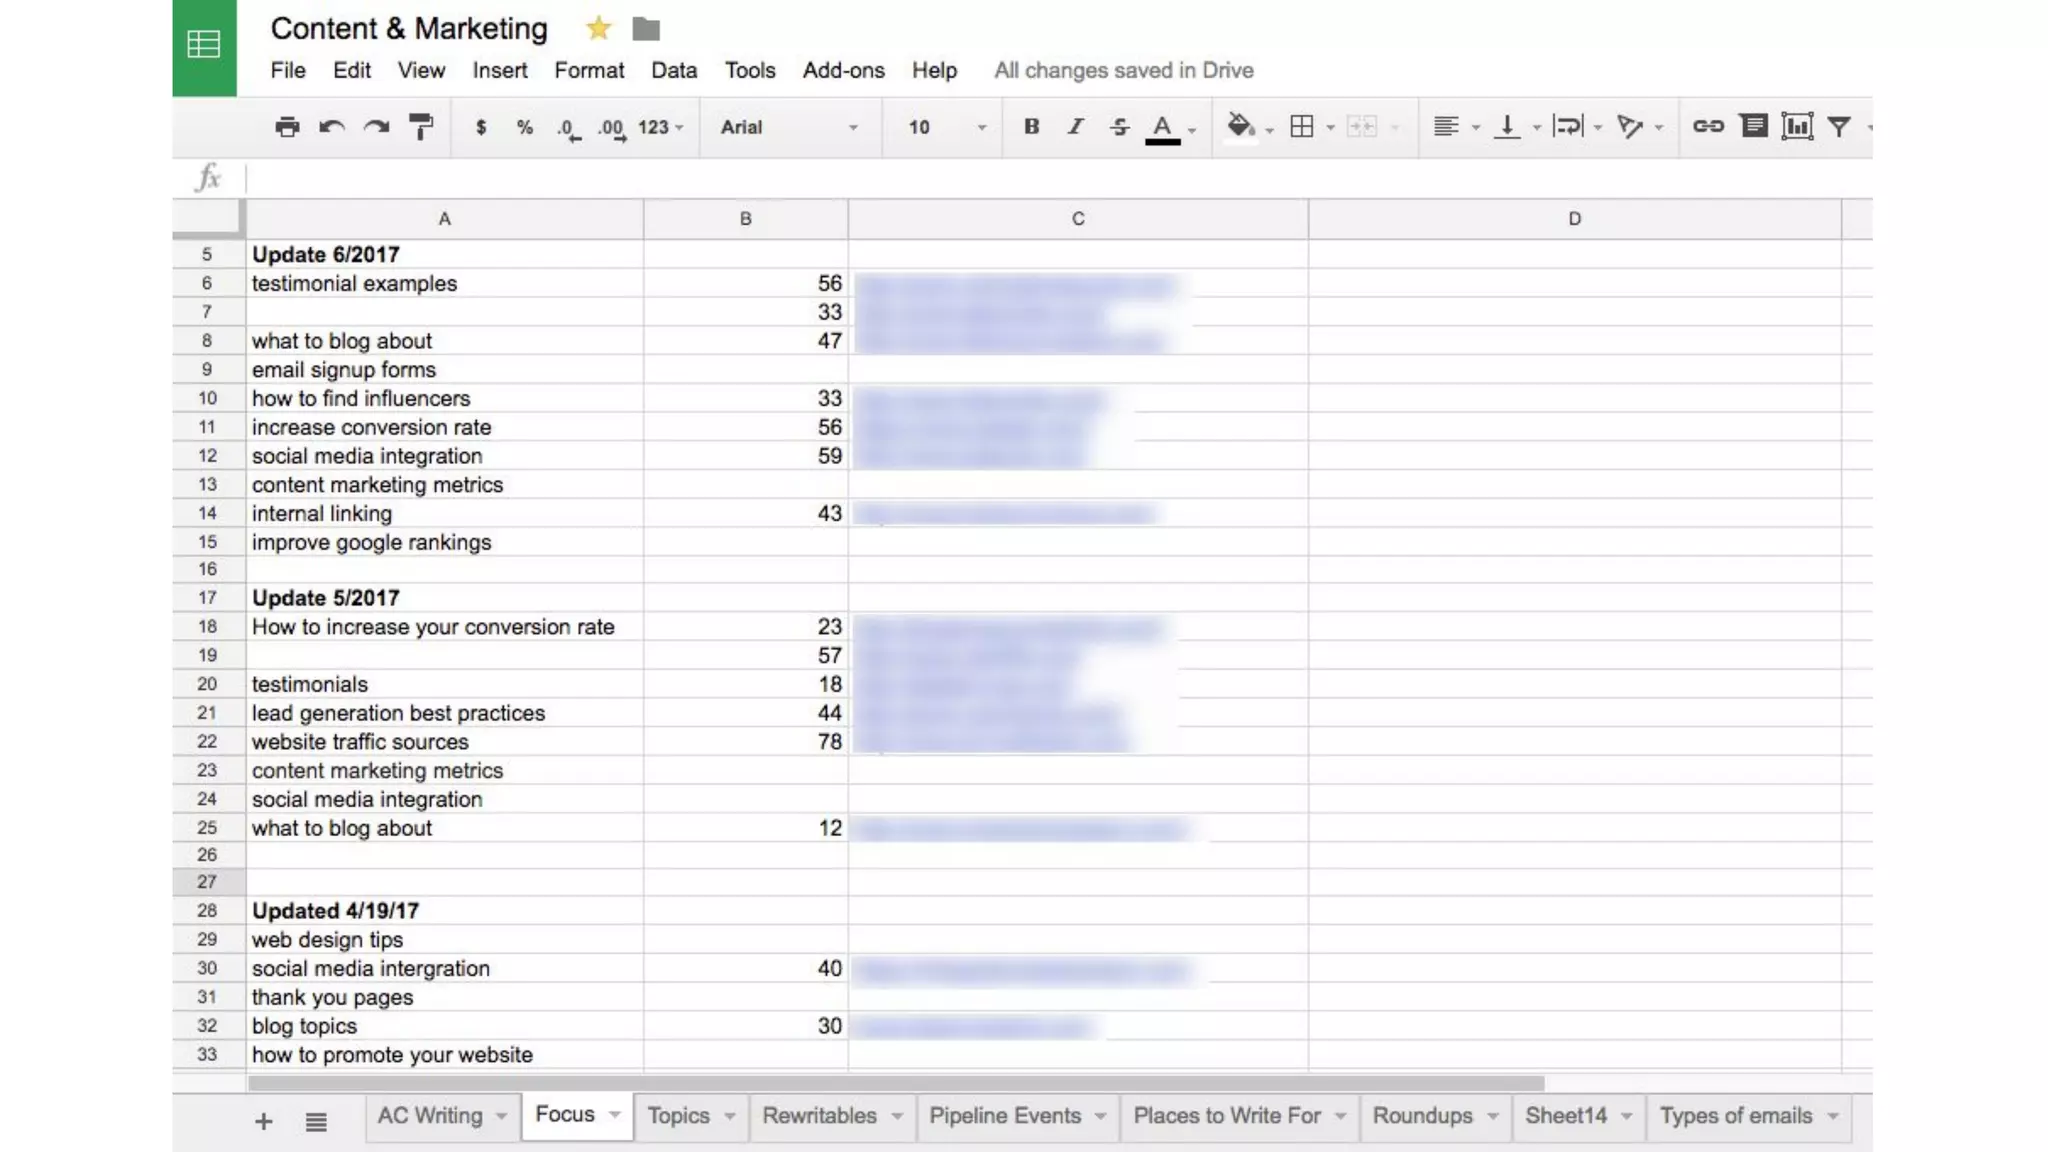2048x1152 pixels.
Task: Toggle italic formatting
Action: (1075, 126)
